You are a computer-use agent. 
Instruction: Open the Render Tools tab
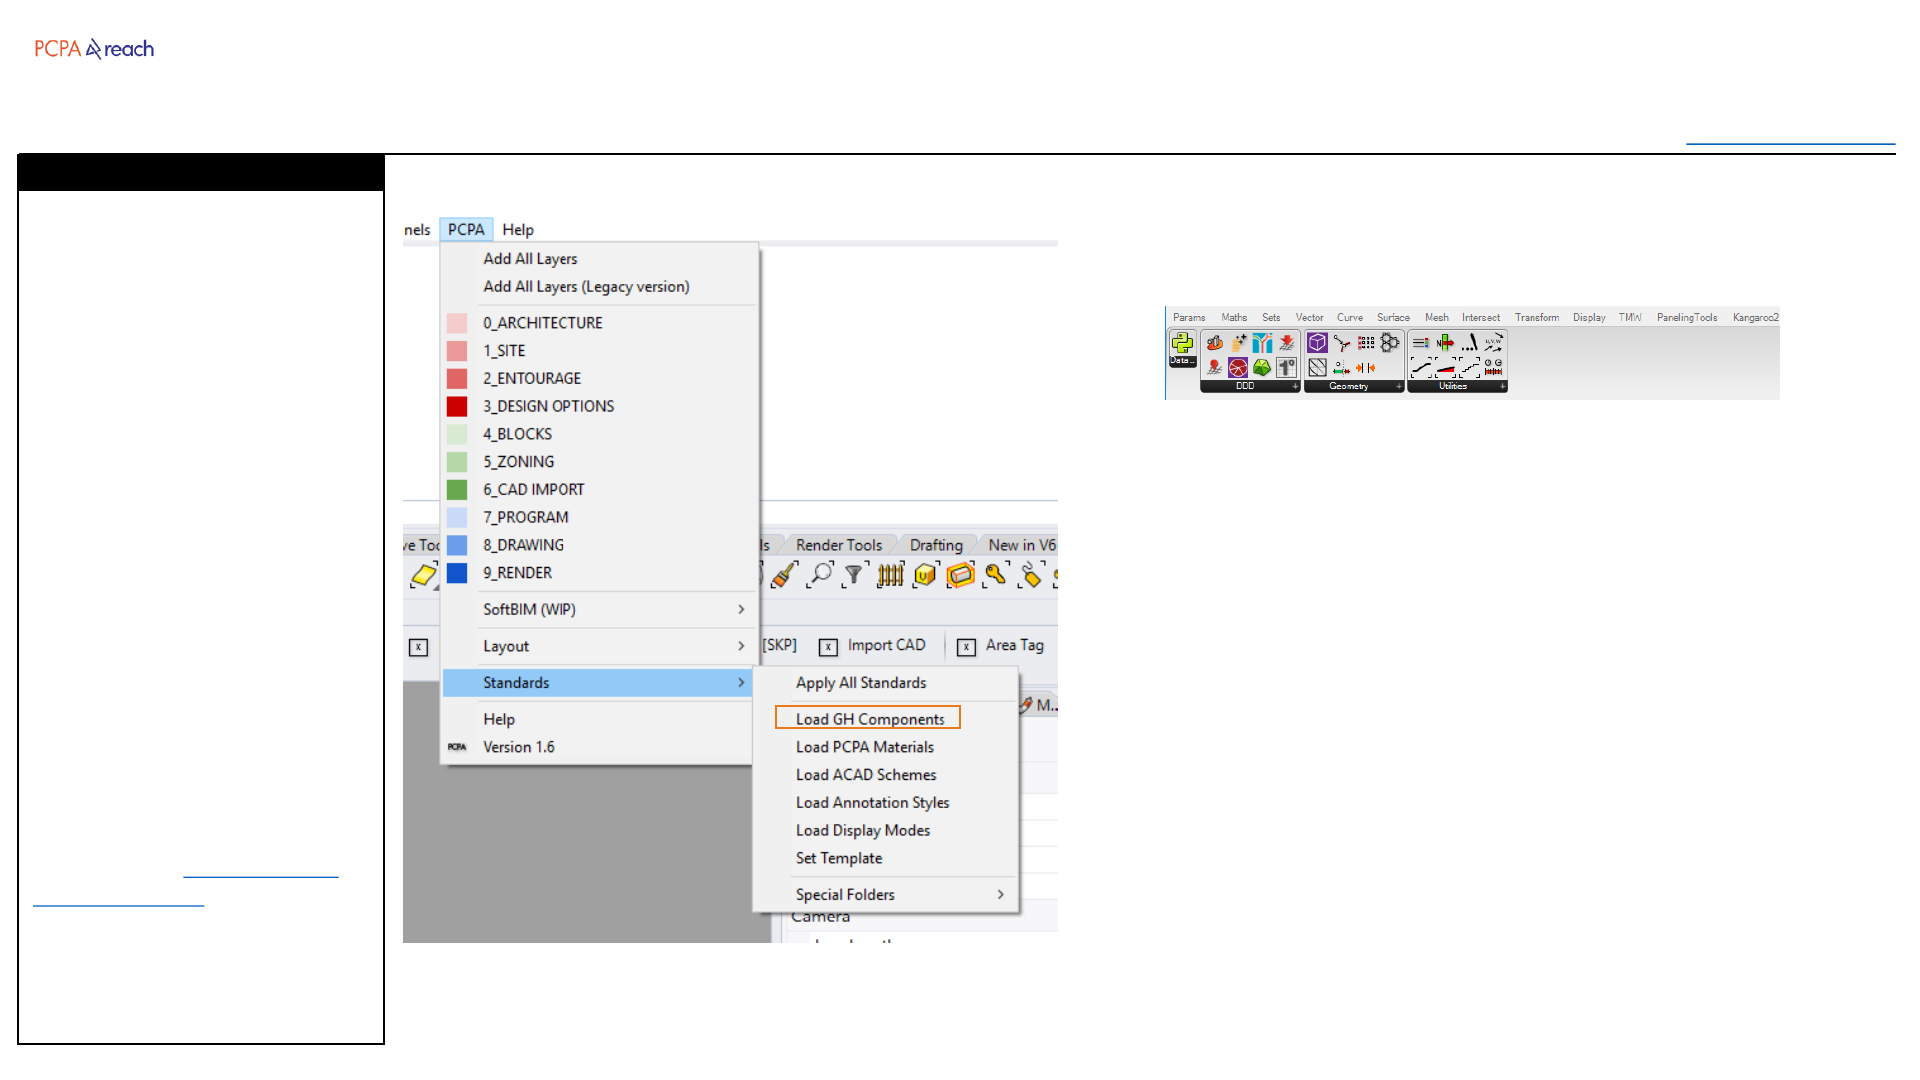(838, 545)
